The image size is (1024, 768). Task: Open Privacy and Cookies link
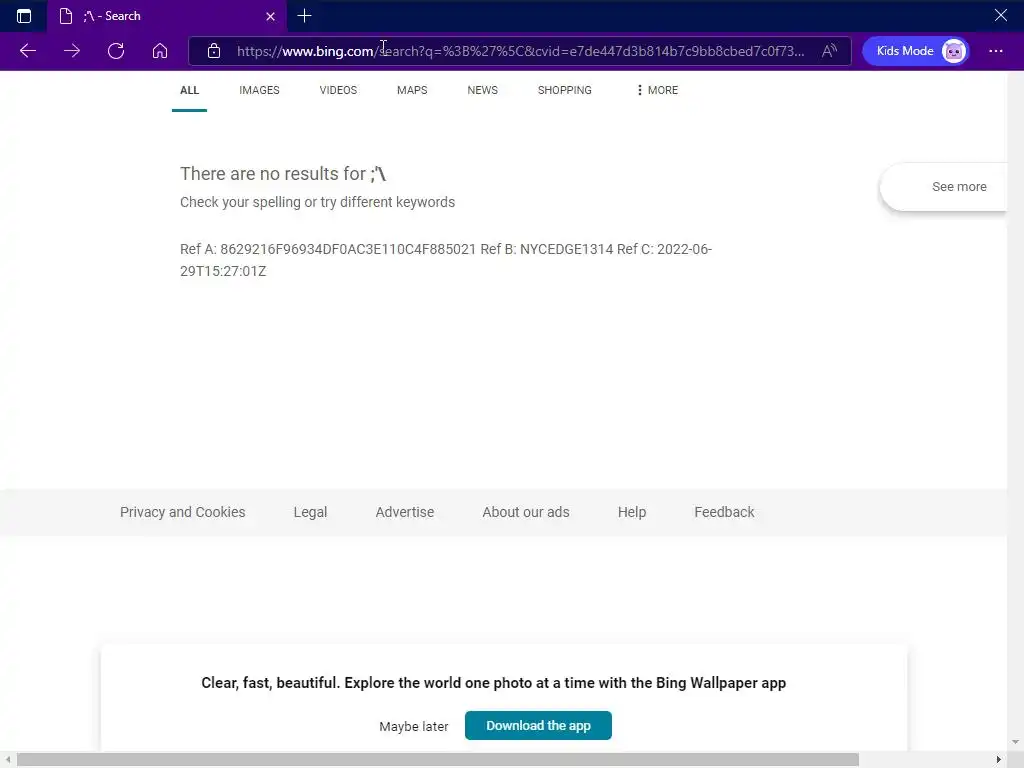(183, 512)
